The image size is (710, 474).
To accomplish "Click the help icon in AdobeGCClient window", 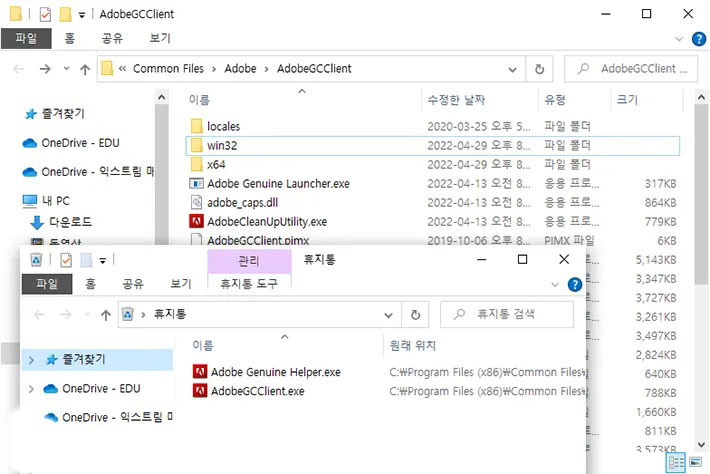I will [x=699, y=39].
